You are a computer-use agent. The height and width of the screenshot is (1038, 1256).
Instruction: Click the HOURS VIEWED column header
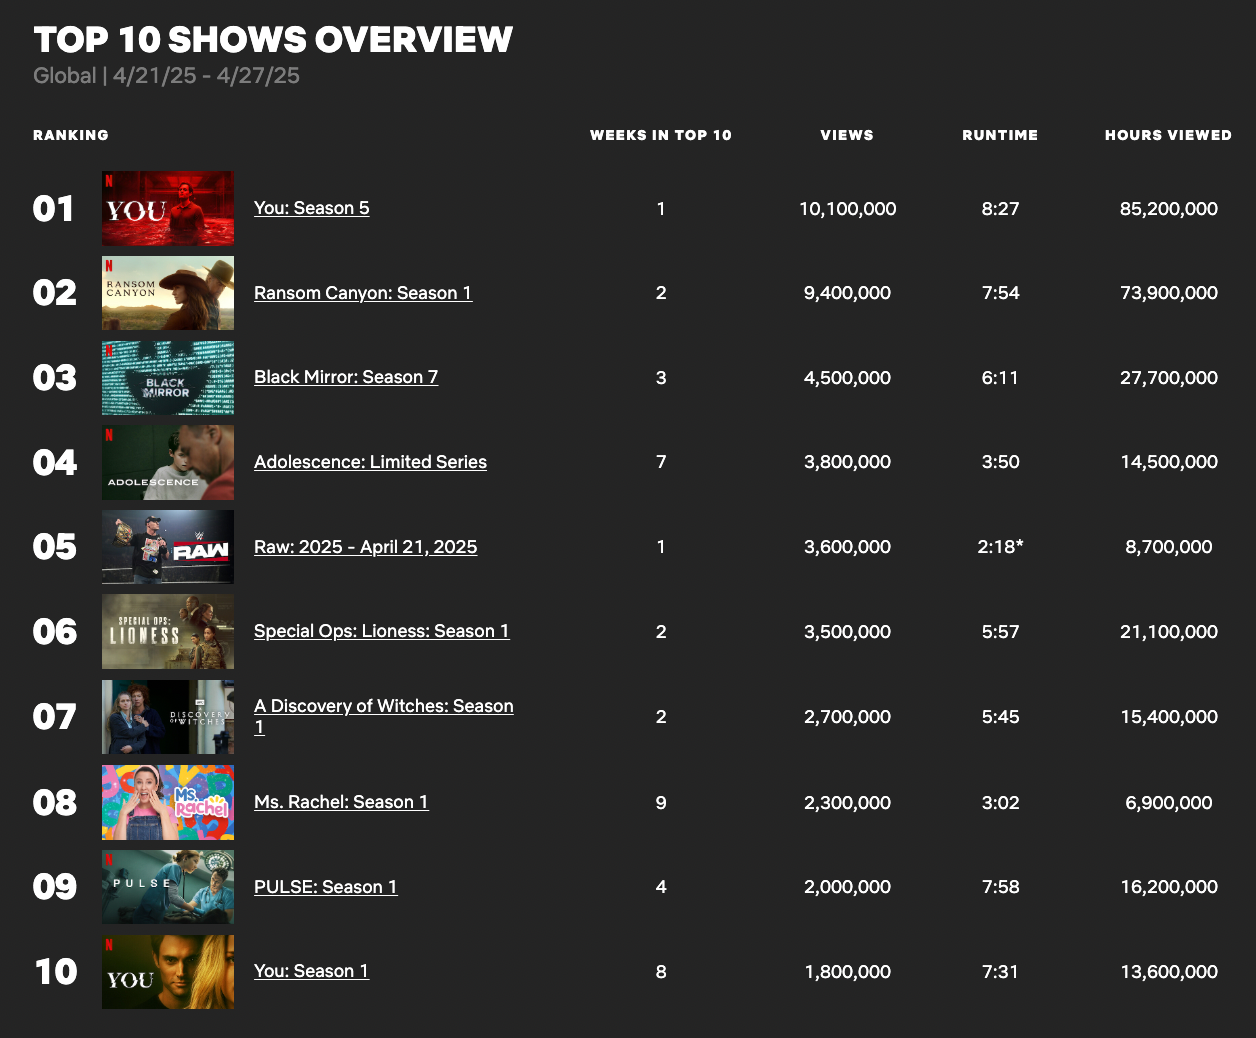click(1168, 135)
